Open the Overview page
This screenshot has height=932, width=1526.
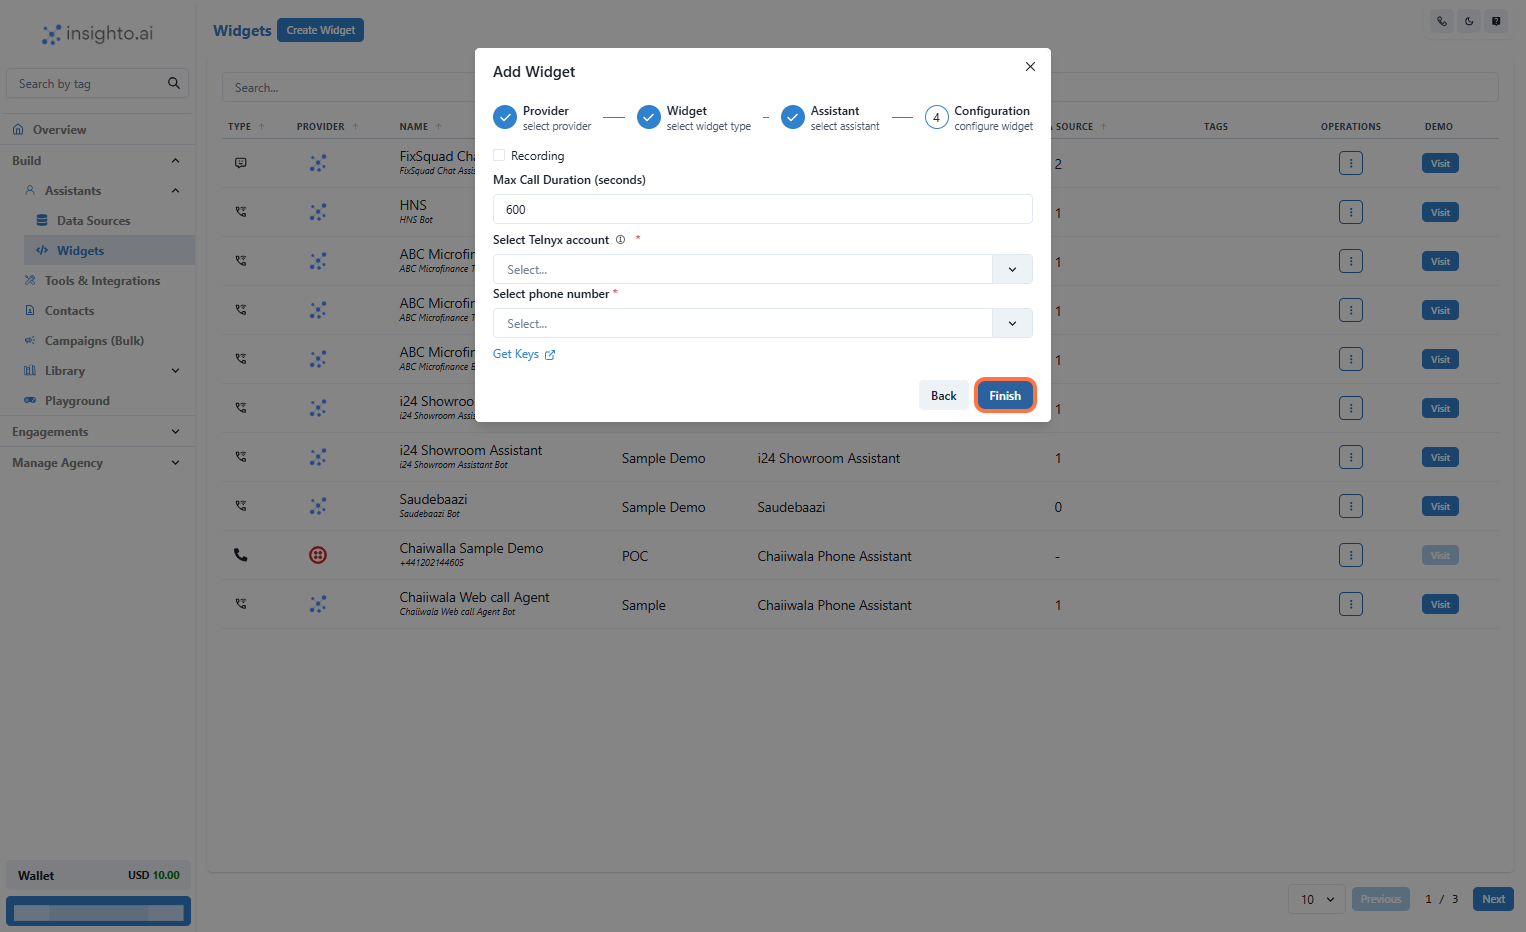tap(59, 130)
